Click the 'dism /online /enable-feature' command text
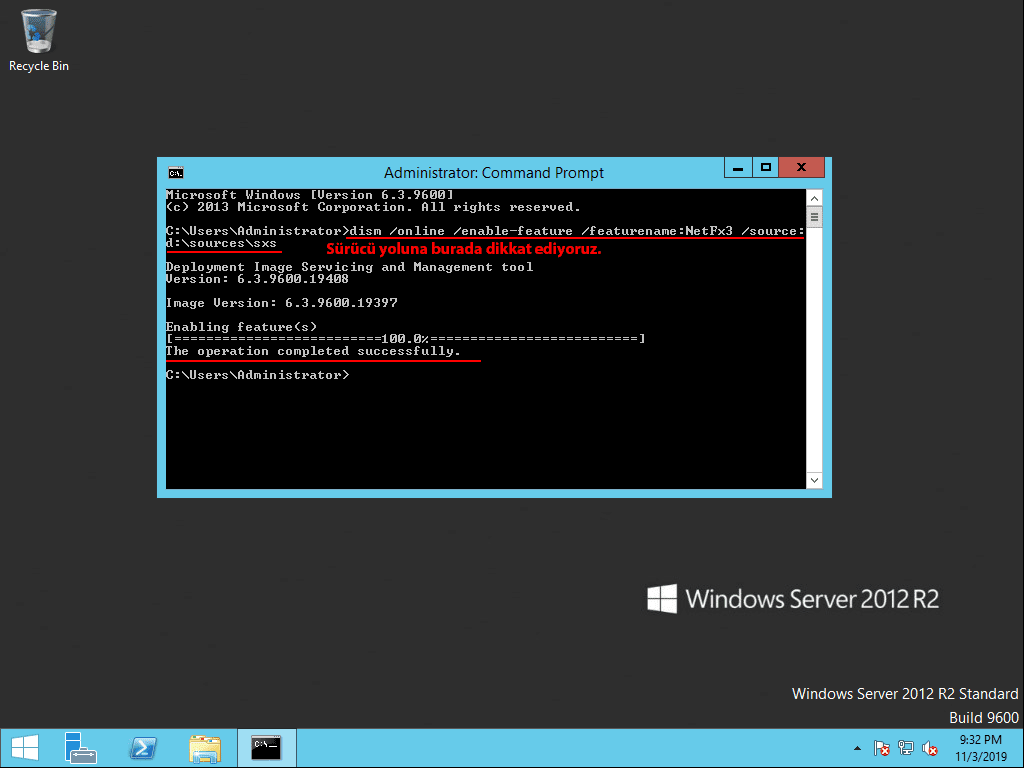Screen dimensions: 1024x768 click(461, 231)
